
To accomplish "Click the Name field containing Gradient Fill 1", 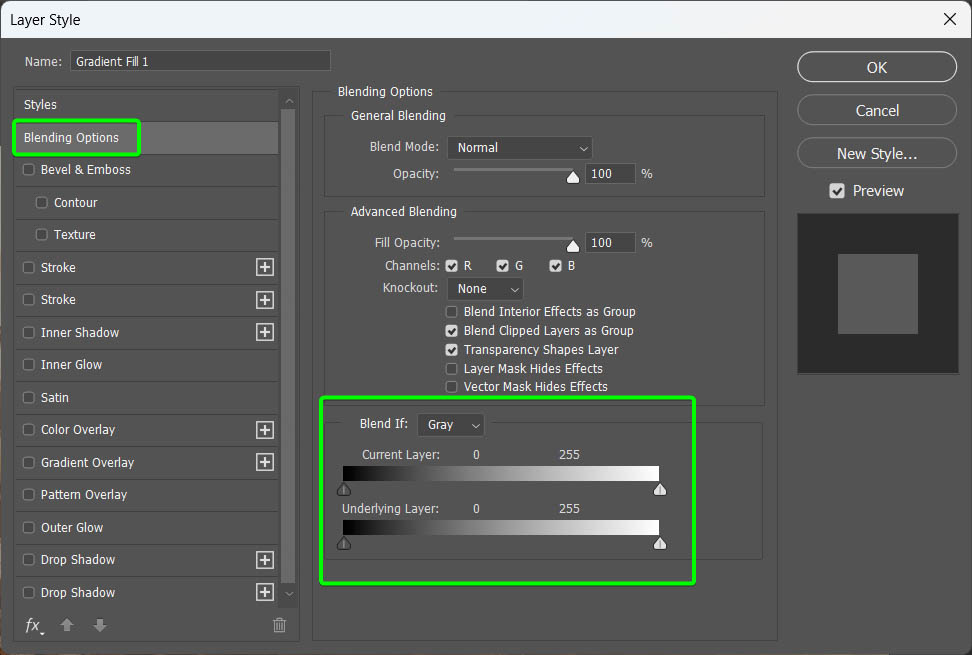I will point(200,61).
